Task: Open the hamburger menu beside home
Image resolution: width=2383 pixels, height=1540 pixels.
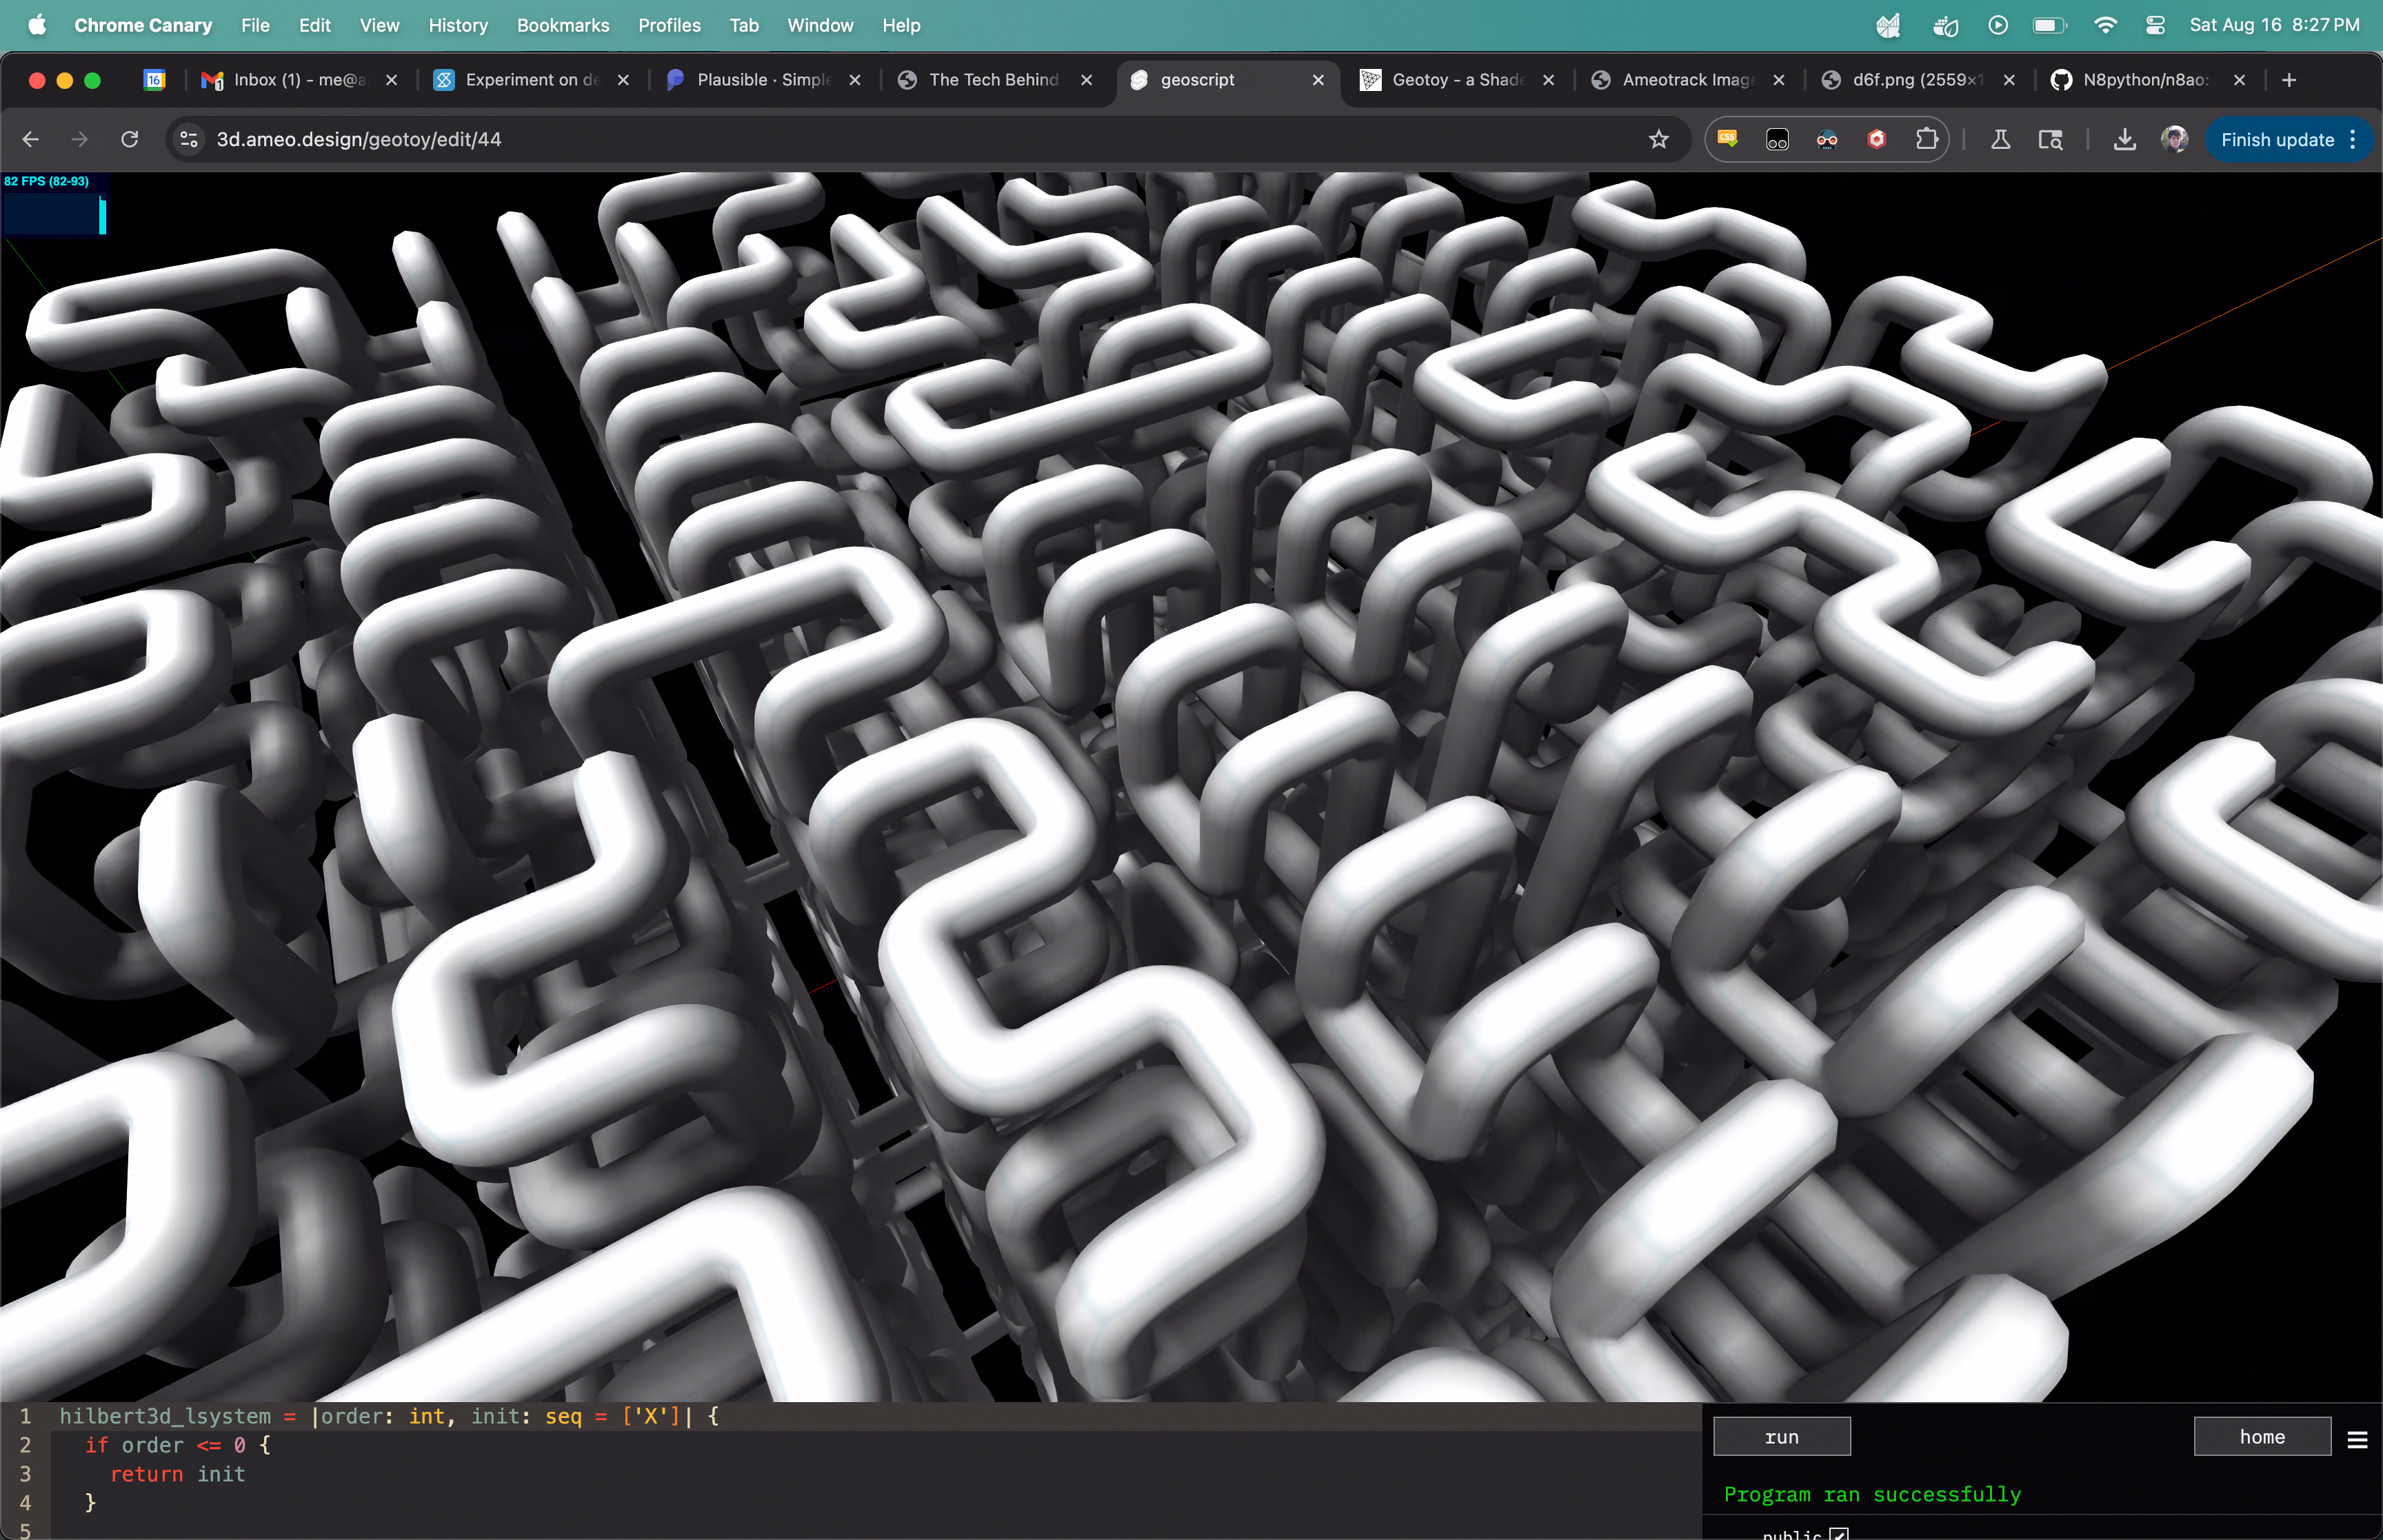Action: 2357,1440
